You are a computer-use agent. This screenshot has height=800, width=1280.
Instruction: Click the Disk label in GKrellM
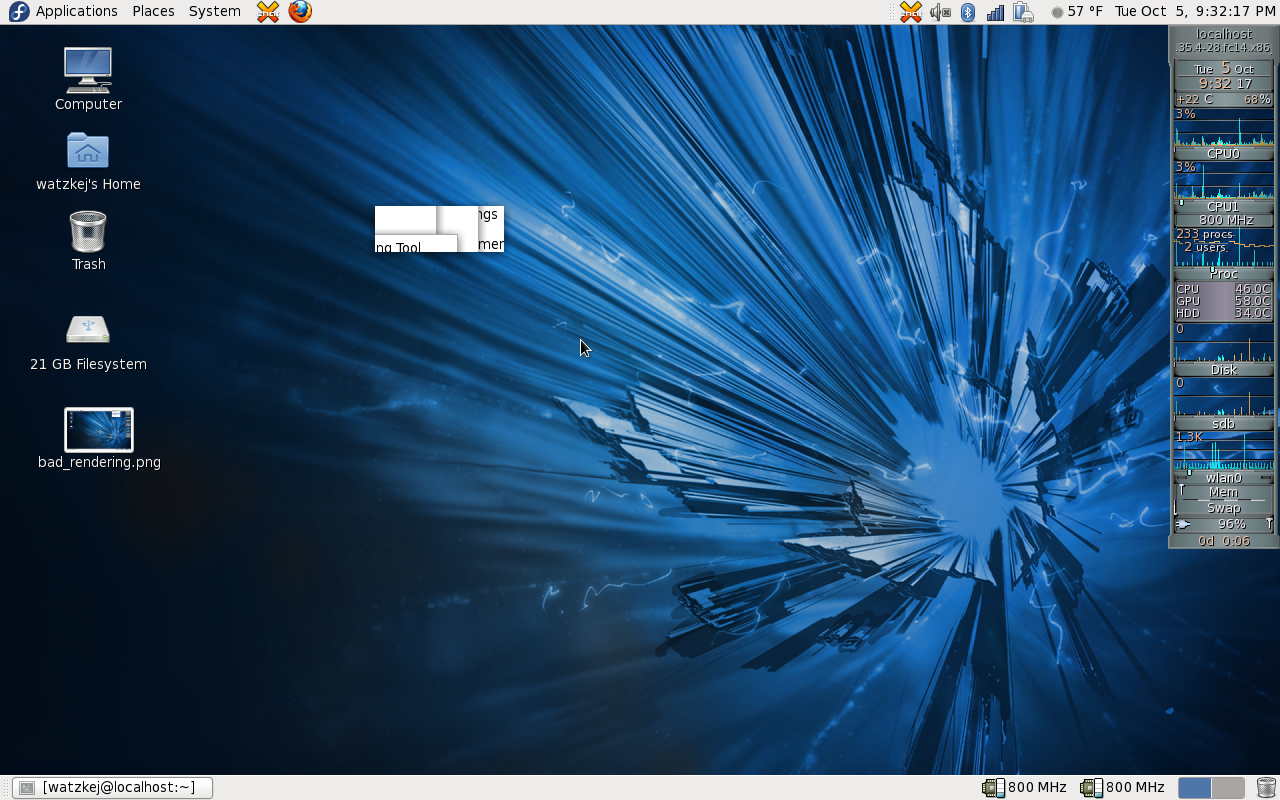click(x=1223, y=370)
